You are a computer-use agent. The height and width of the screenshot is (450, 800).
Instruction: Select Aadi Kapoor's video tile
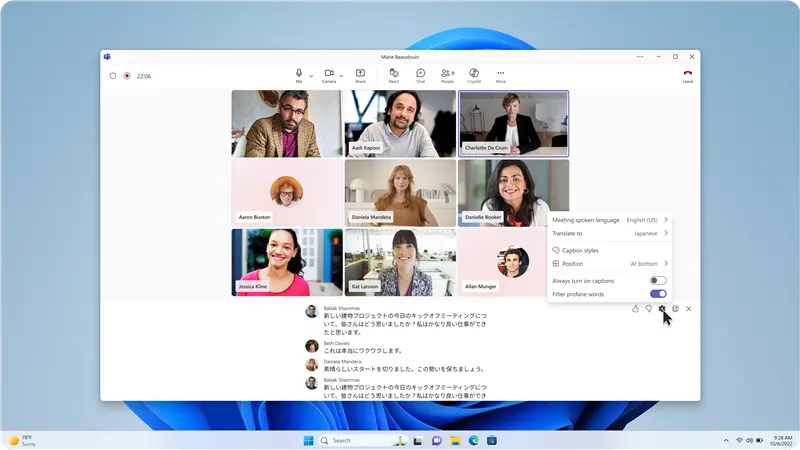pyautogui.click(x=400, y=123)
